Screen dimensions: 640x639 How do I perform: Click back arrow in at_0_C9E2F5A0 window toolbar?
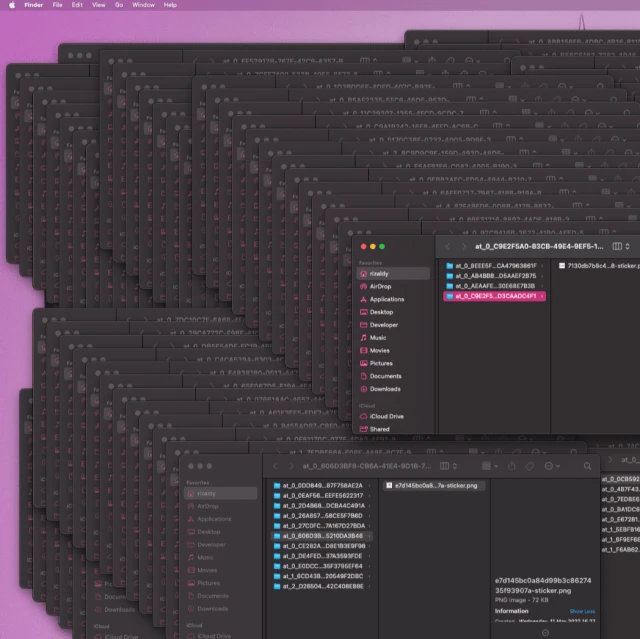(448, 246)
